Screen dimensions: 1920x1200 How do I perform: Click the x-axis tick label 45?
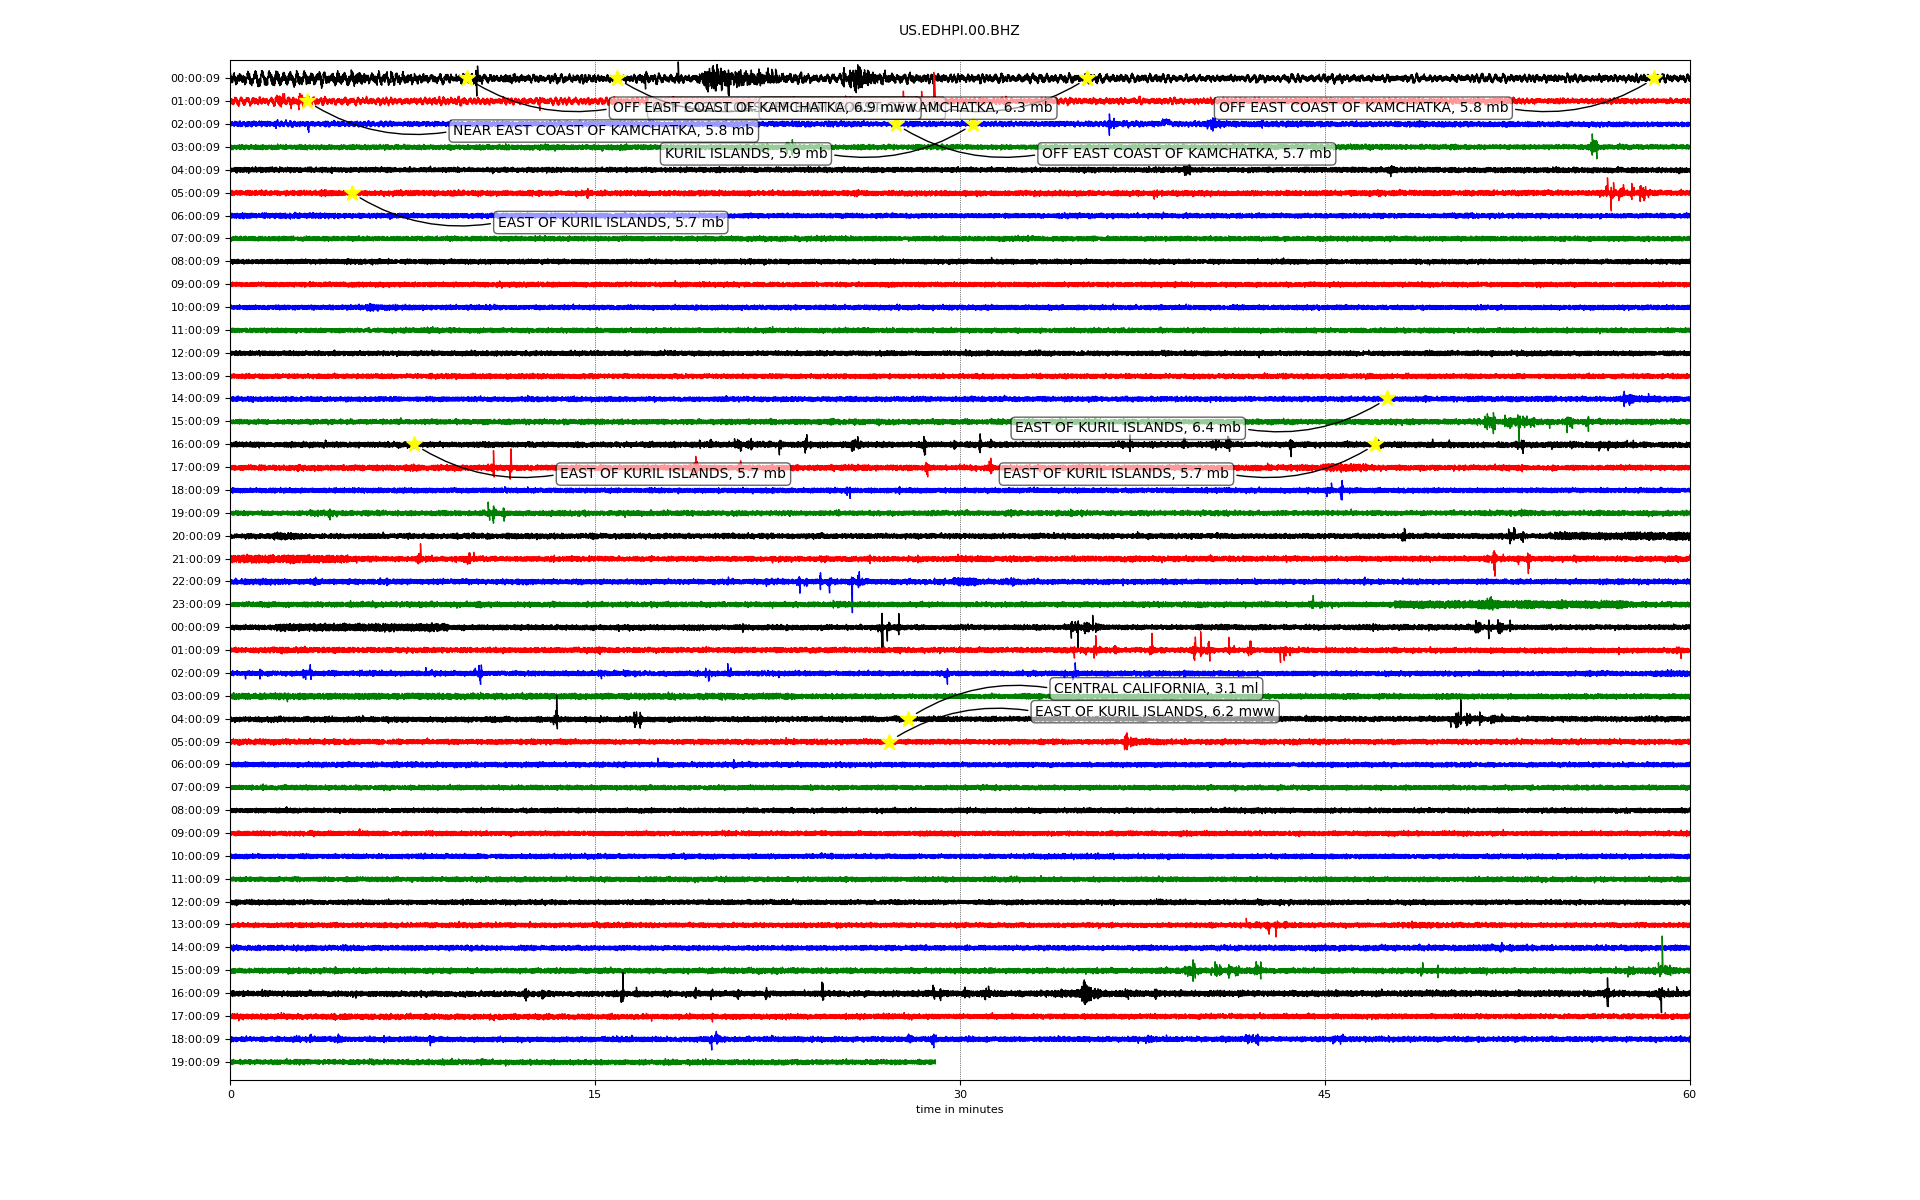click(1325, 1094)
